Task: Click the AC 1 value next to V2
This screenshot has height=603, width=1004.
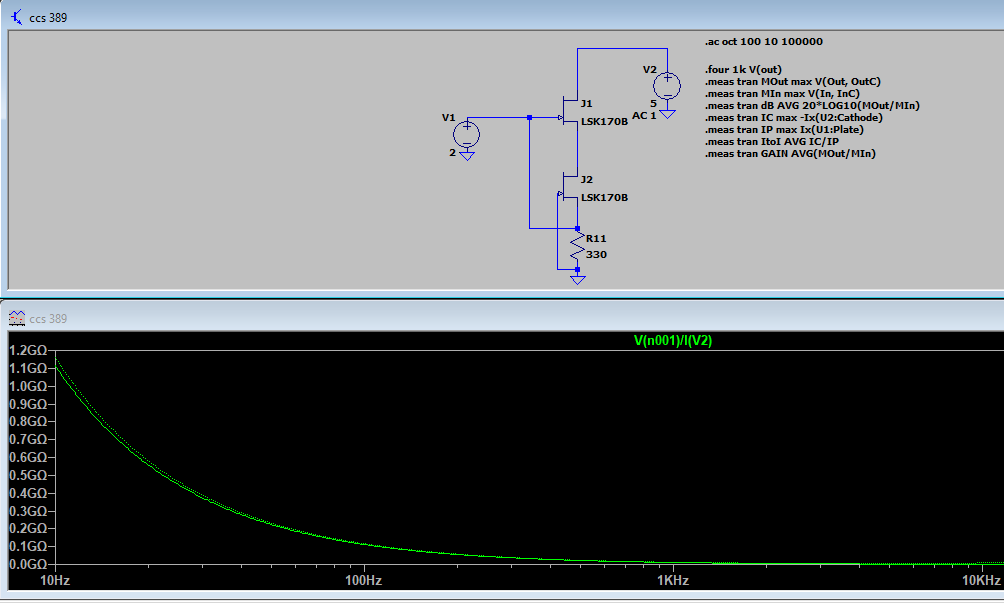Action: click(x=644, y=115)
